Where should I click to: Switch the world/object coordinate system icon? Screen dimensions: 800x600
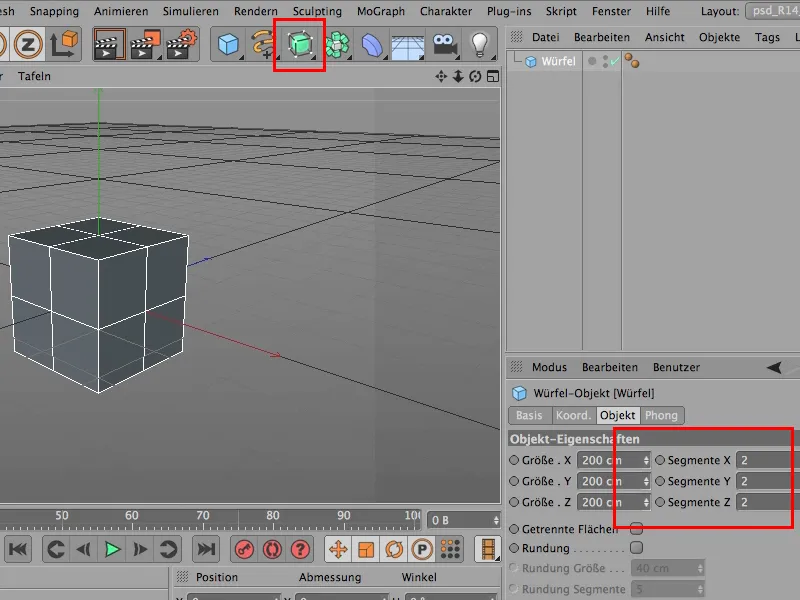point(64,44)
